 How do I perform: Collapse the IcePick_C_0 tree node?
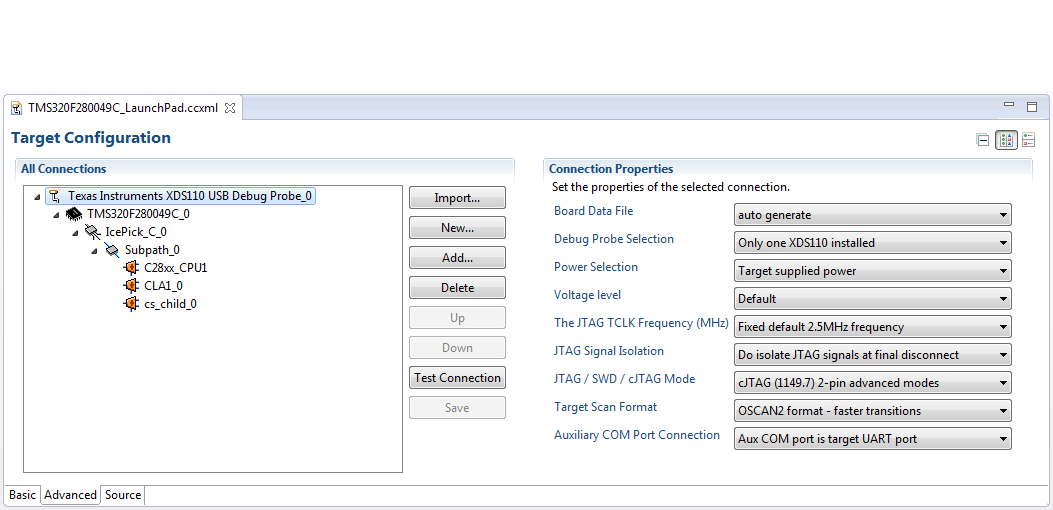point(76,233)
